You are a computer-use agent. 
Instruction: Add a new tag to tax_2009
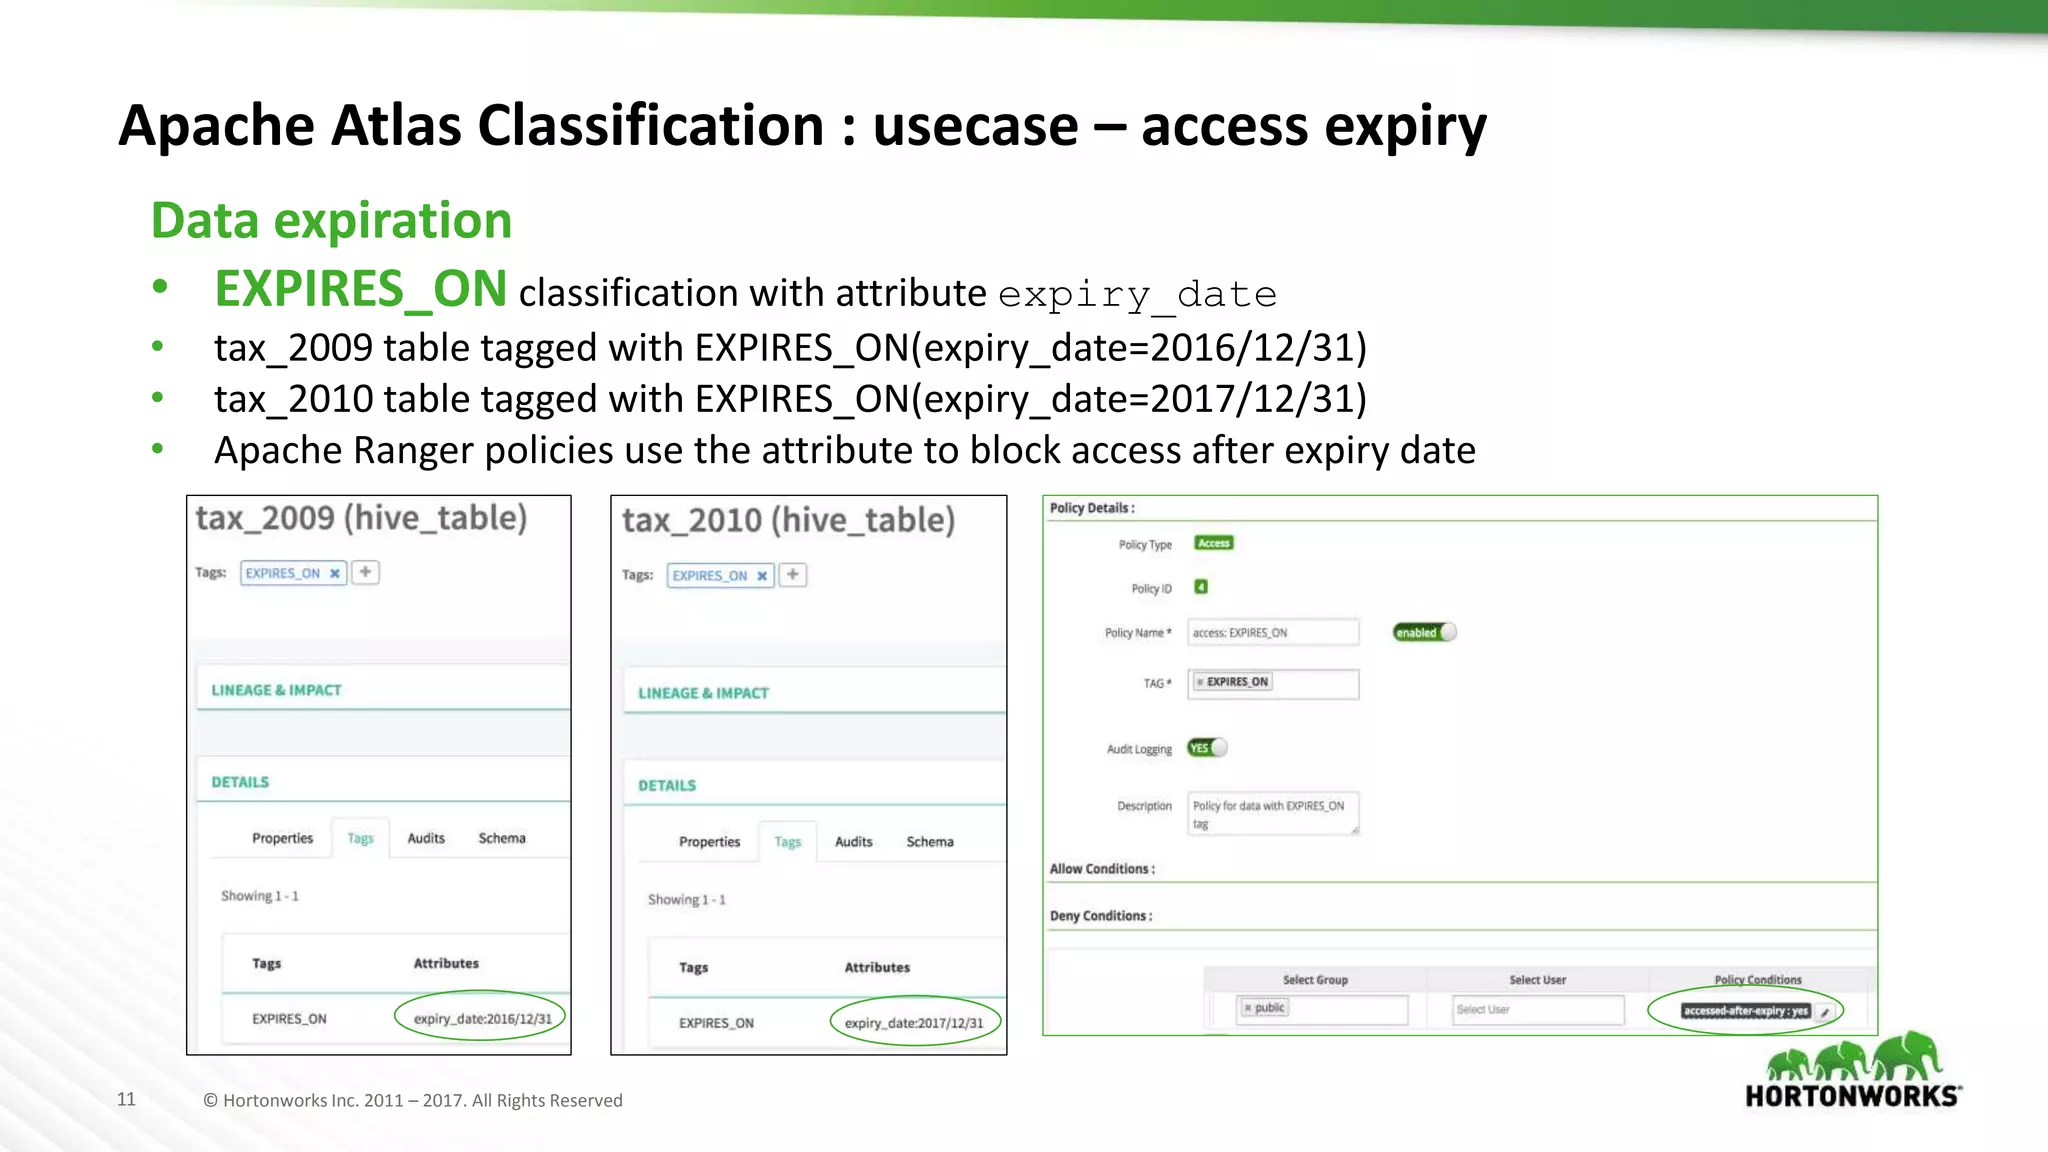click(366, 572)
